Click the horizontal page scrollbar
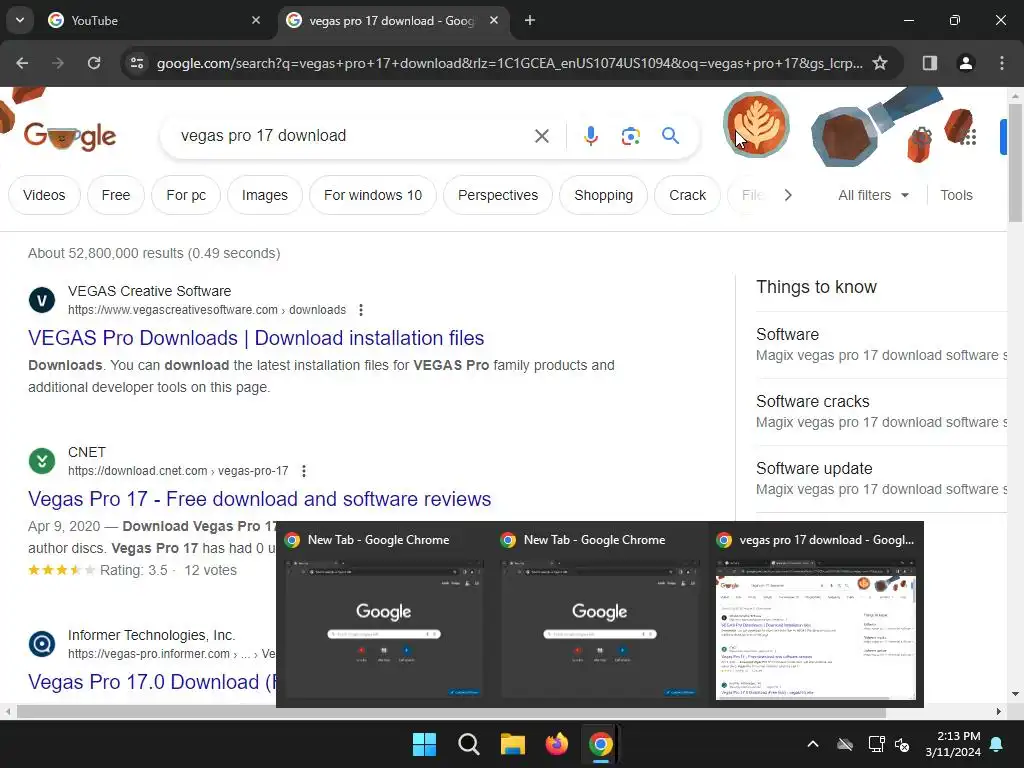This screenshot has height=768, width=1024. tap(451, 712)
